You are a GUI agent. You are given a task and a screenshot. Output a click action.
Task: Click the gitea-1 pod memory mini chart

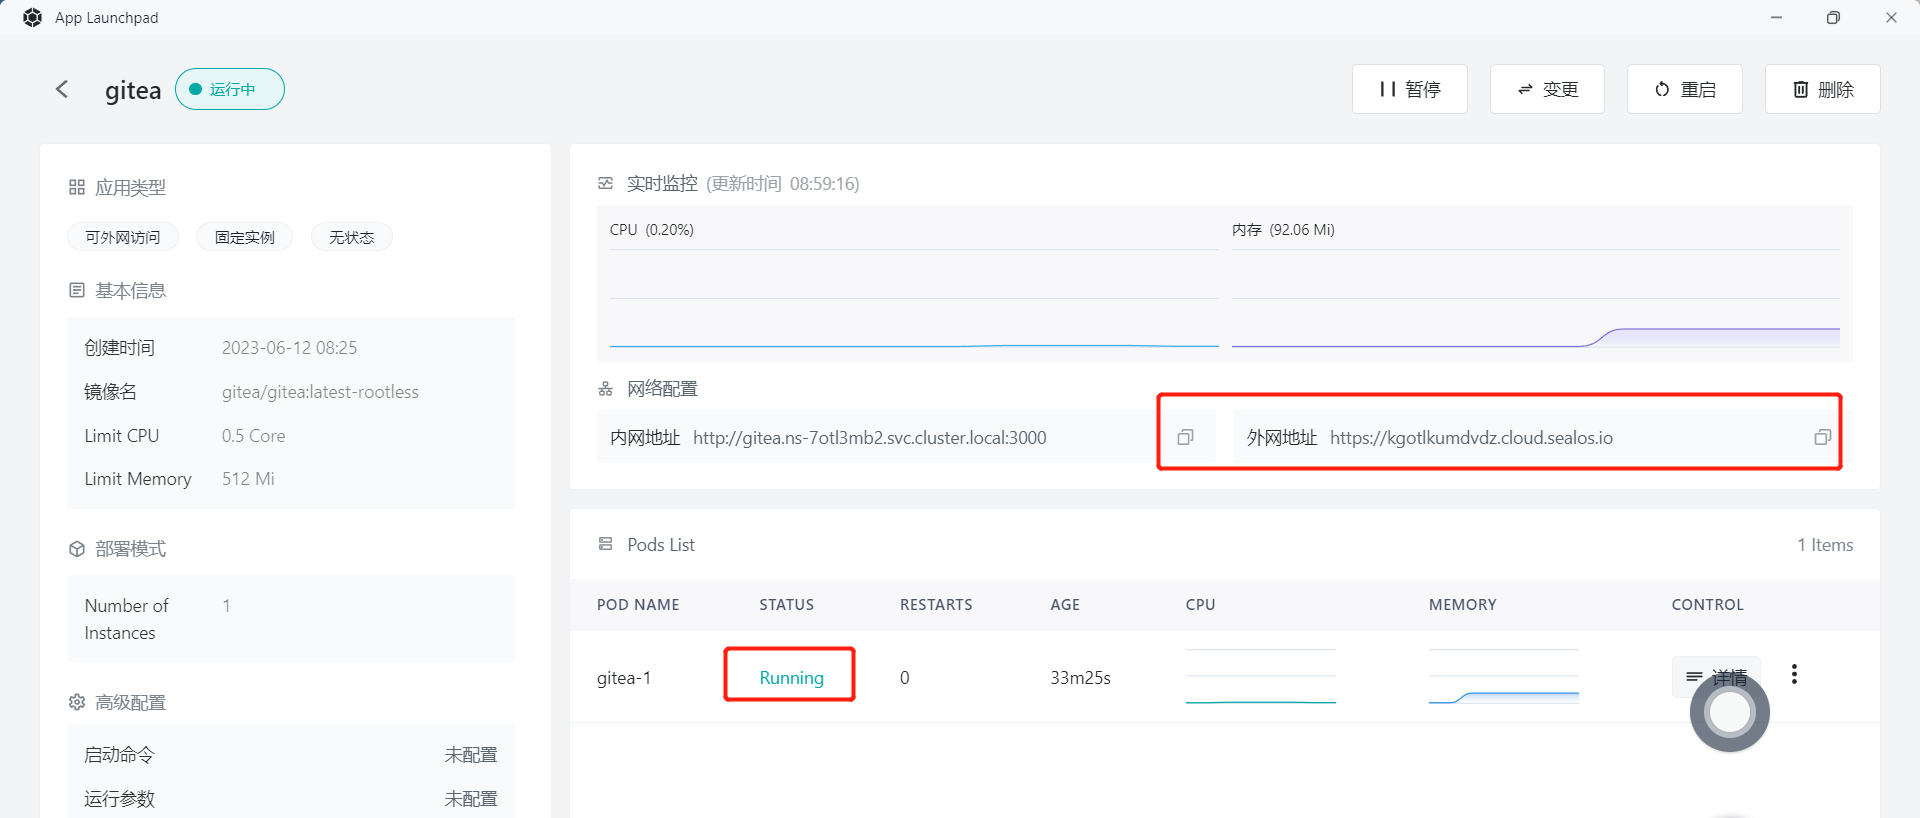(1503, 677)
